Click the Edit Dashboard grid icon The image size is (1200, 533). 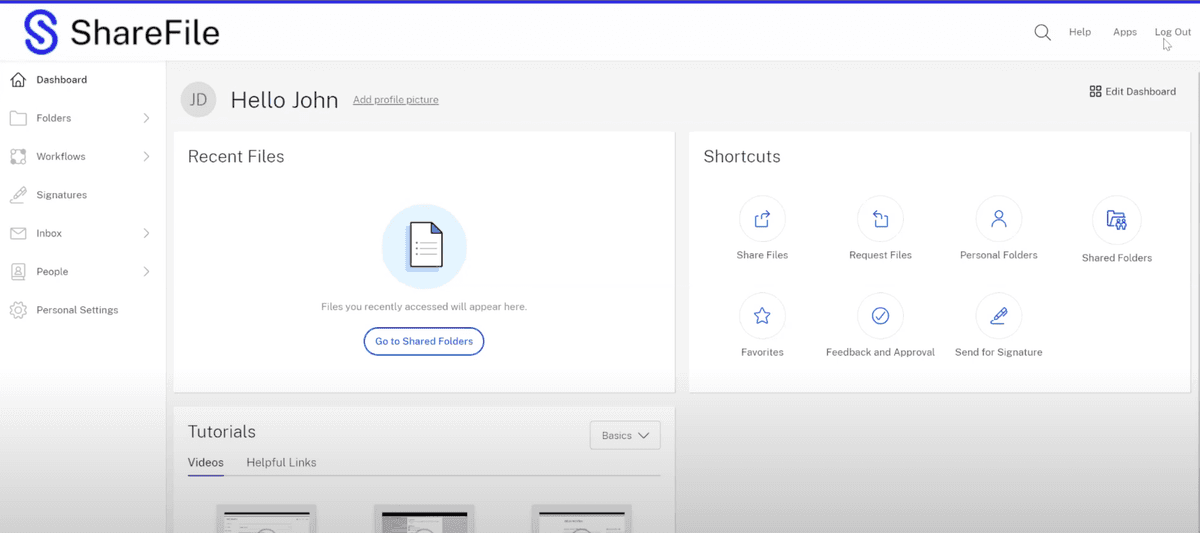point(1095,91)
